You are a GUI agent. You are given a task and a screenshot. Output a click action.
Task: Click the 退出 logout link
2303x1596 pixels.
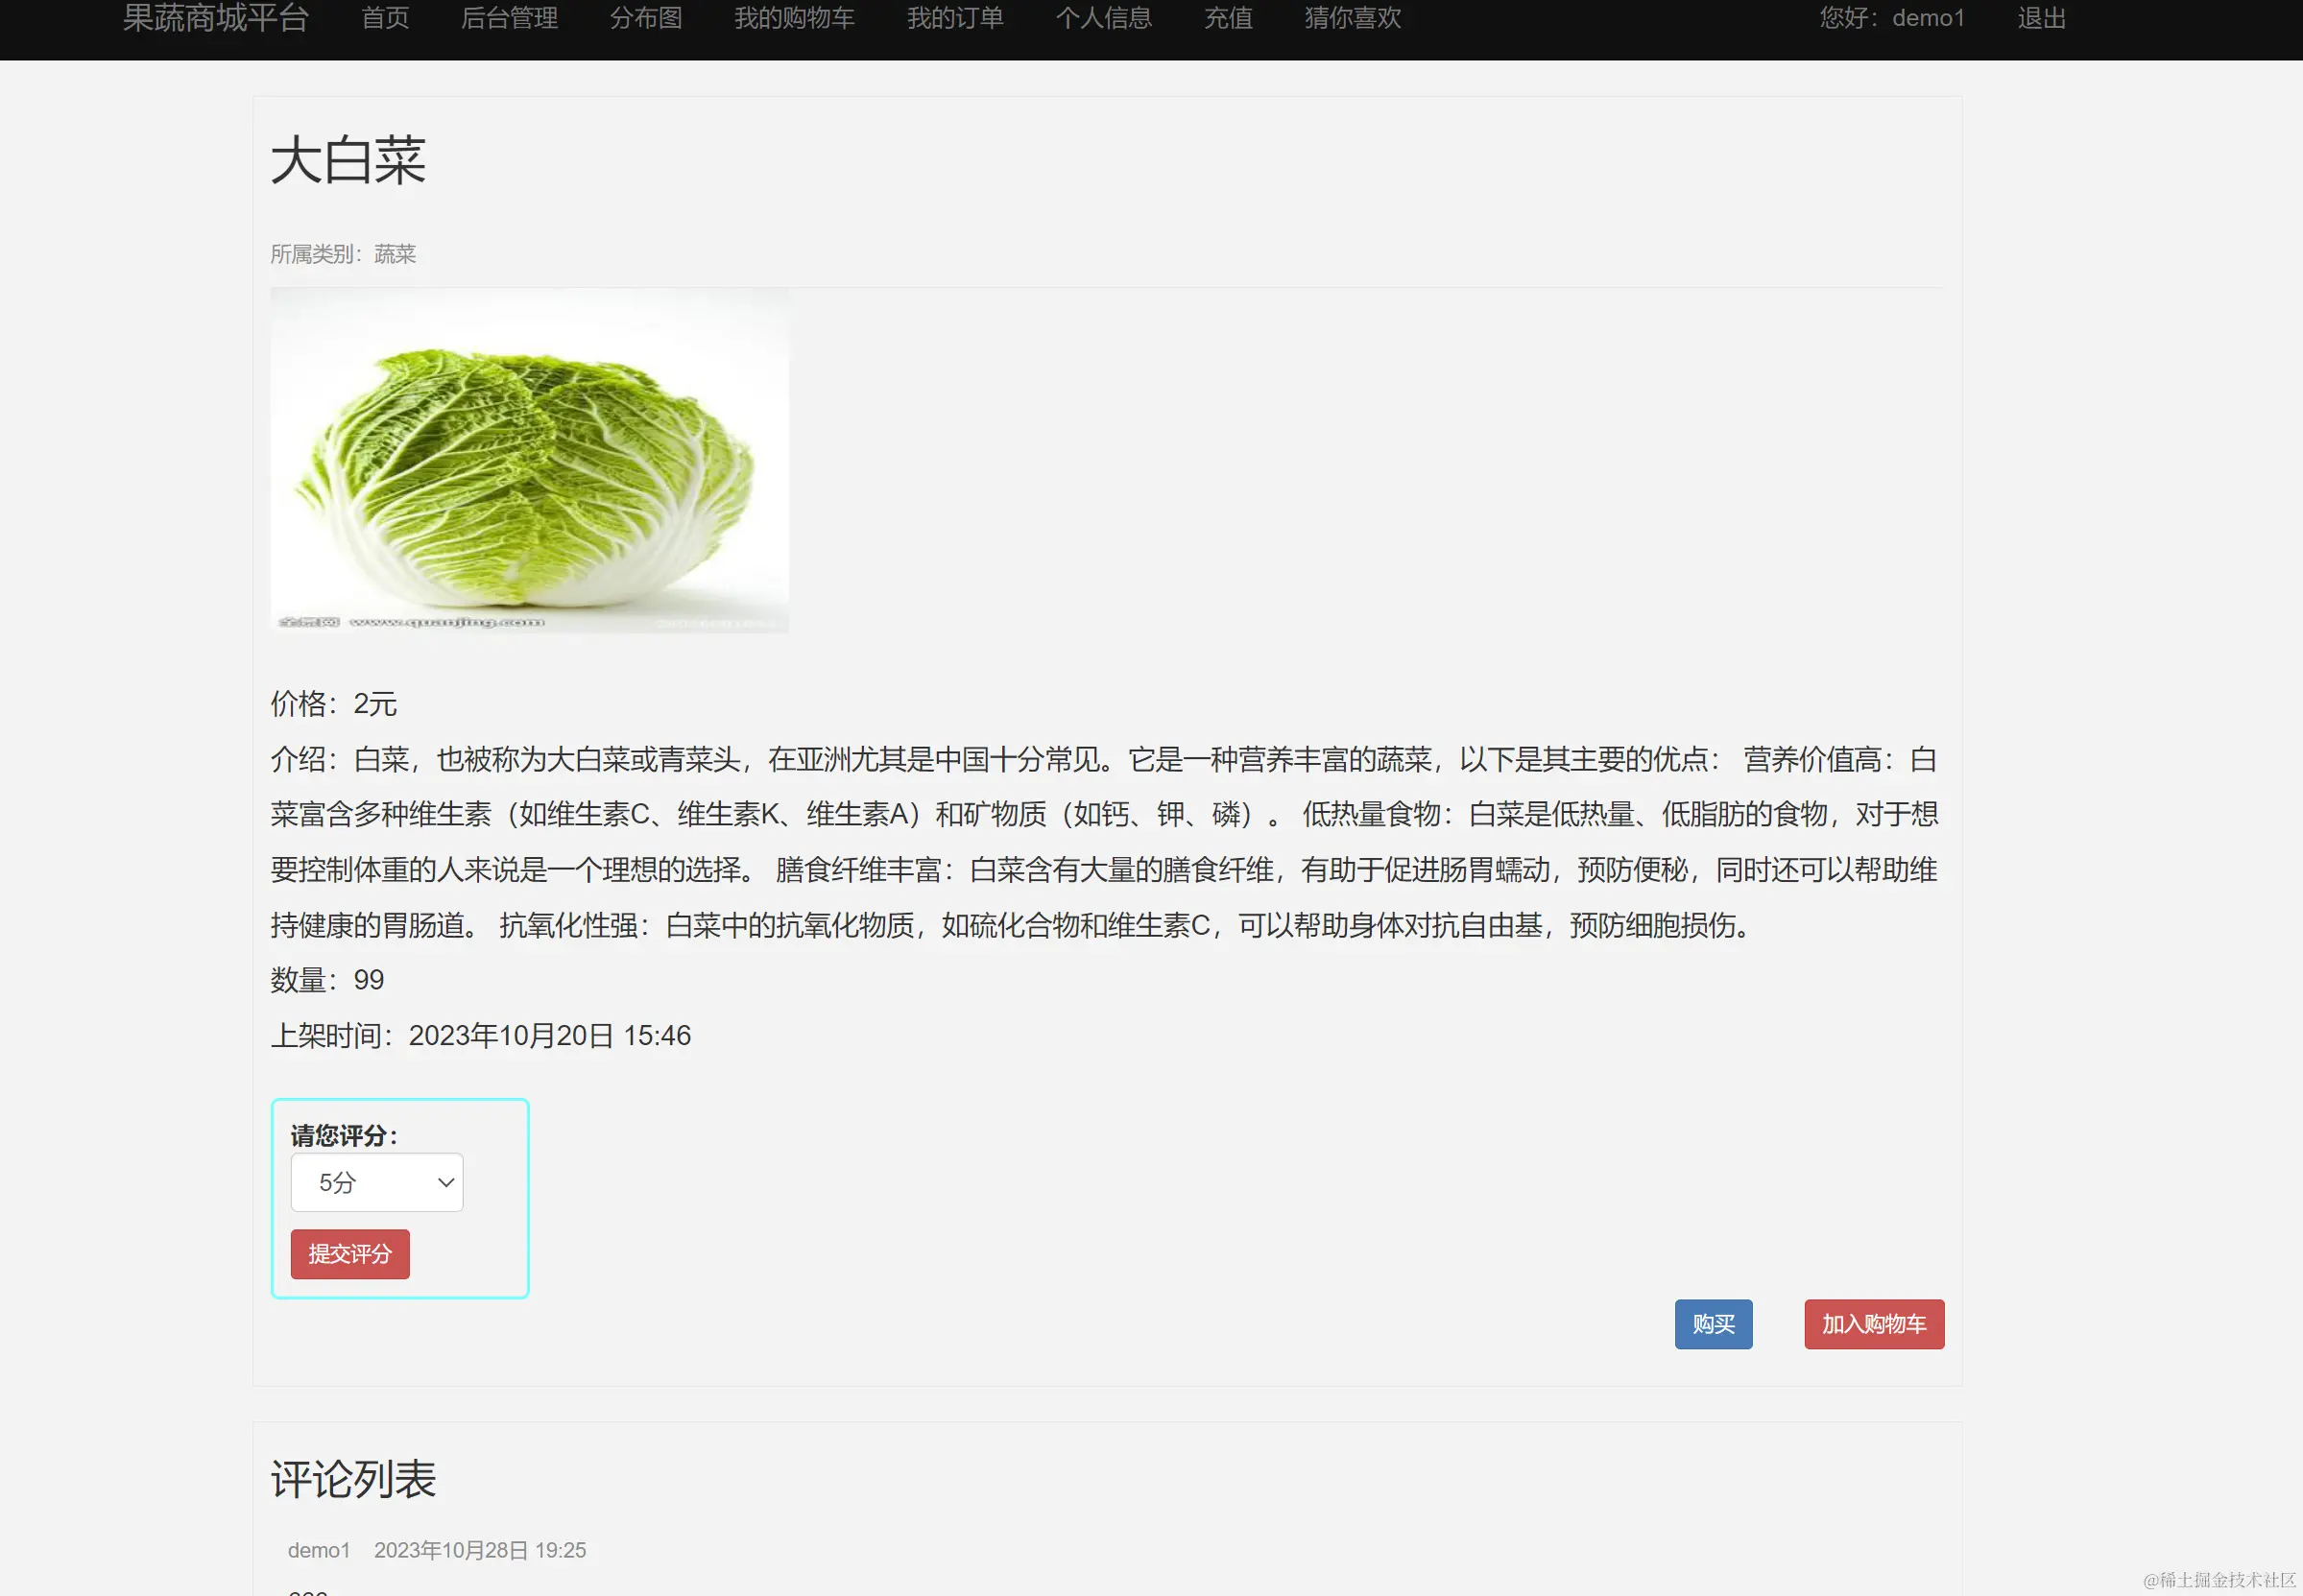(x=2041, y=18)
